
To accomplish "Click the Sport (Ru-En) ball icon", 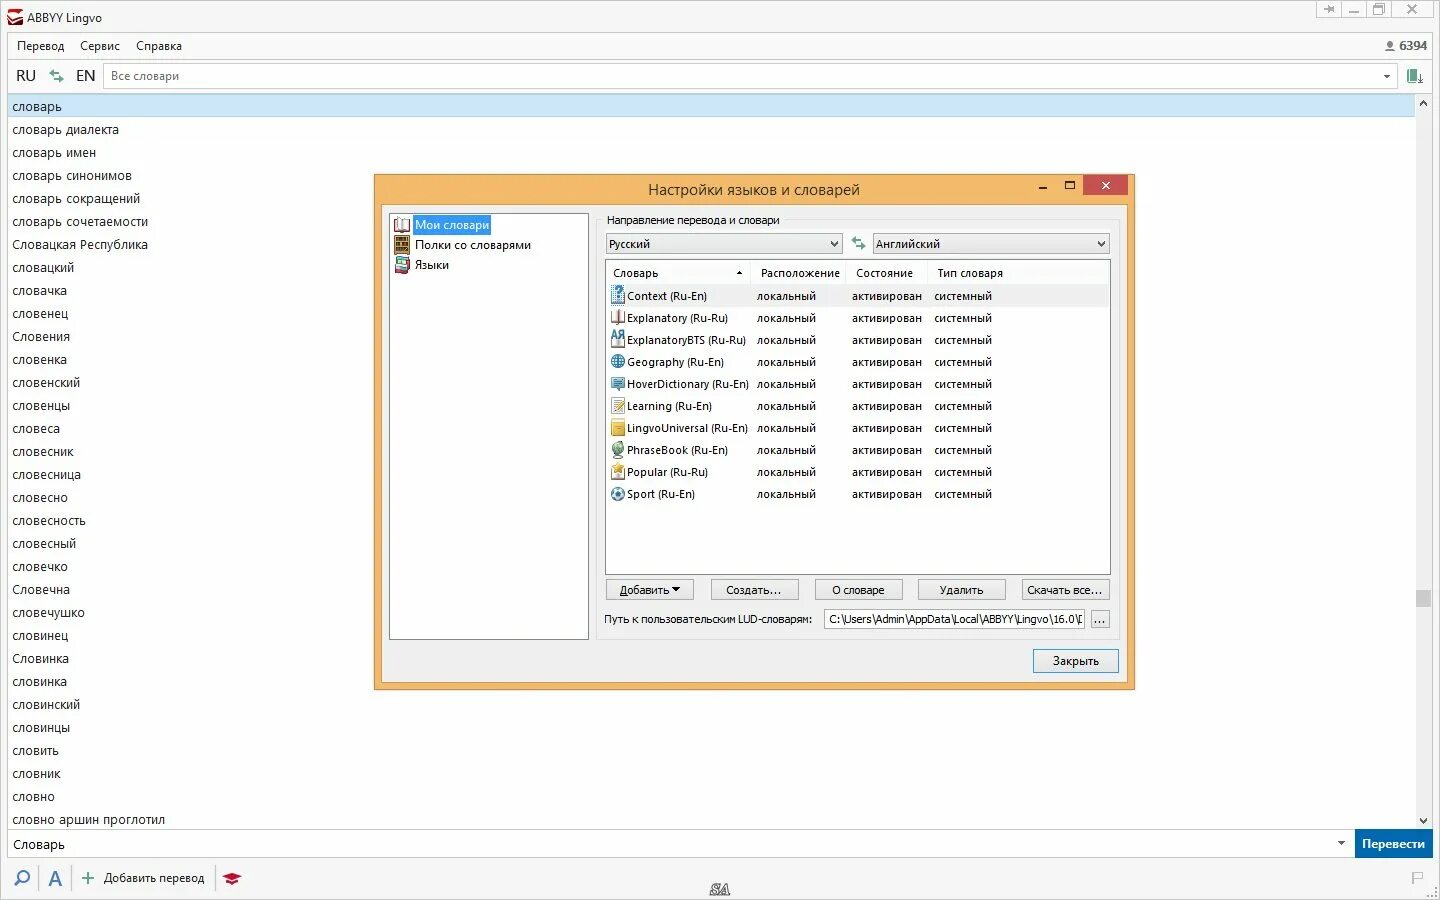I will click(x=618, y=493).
